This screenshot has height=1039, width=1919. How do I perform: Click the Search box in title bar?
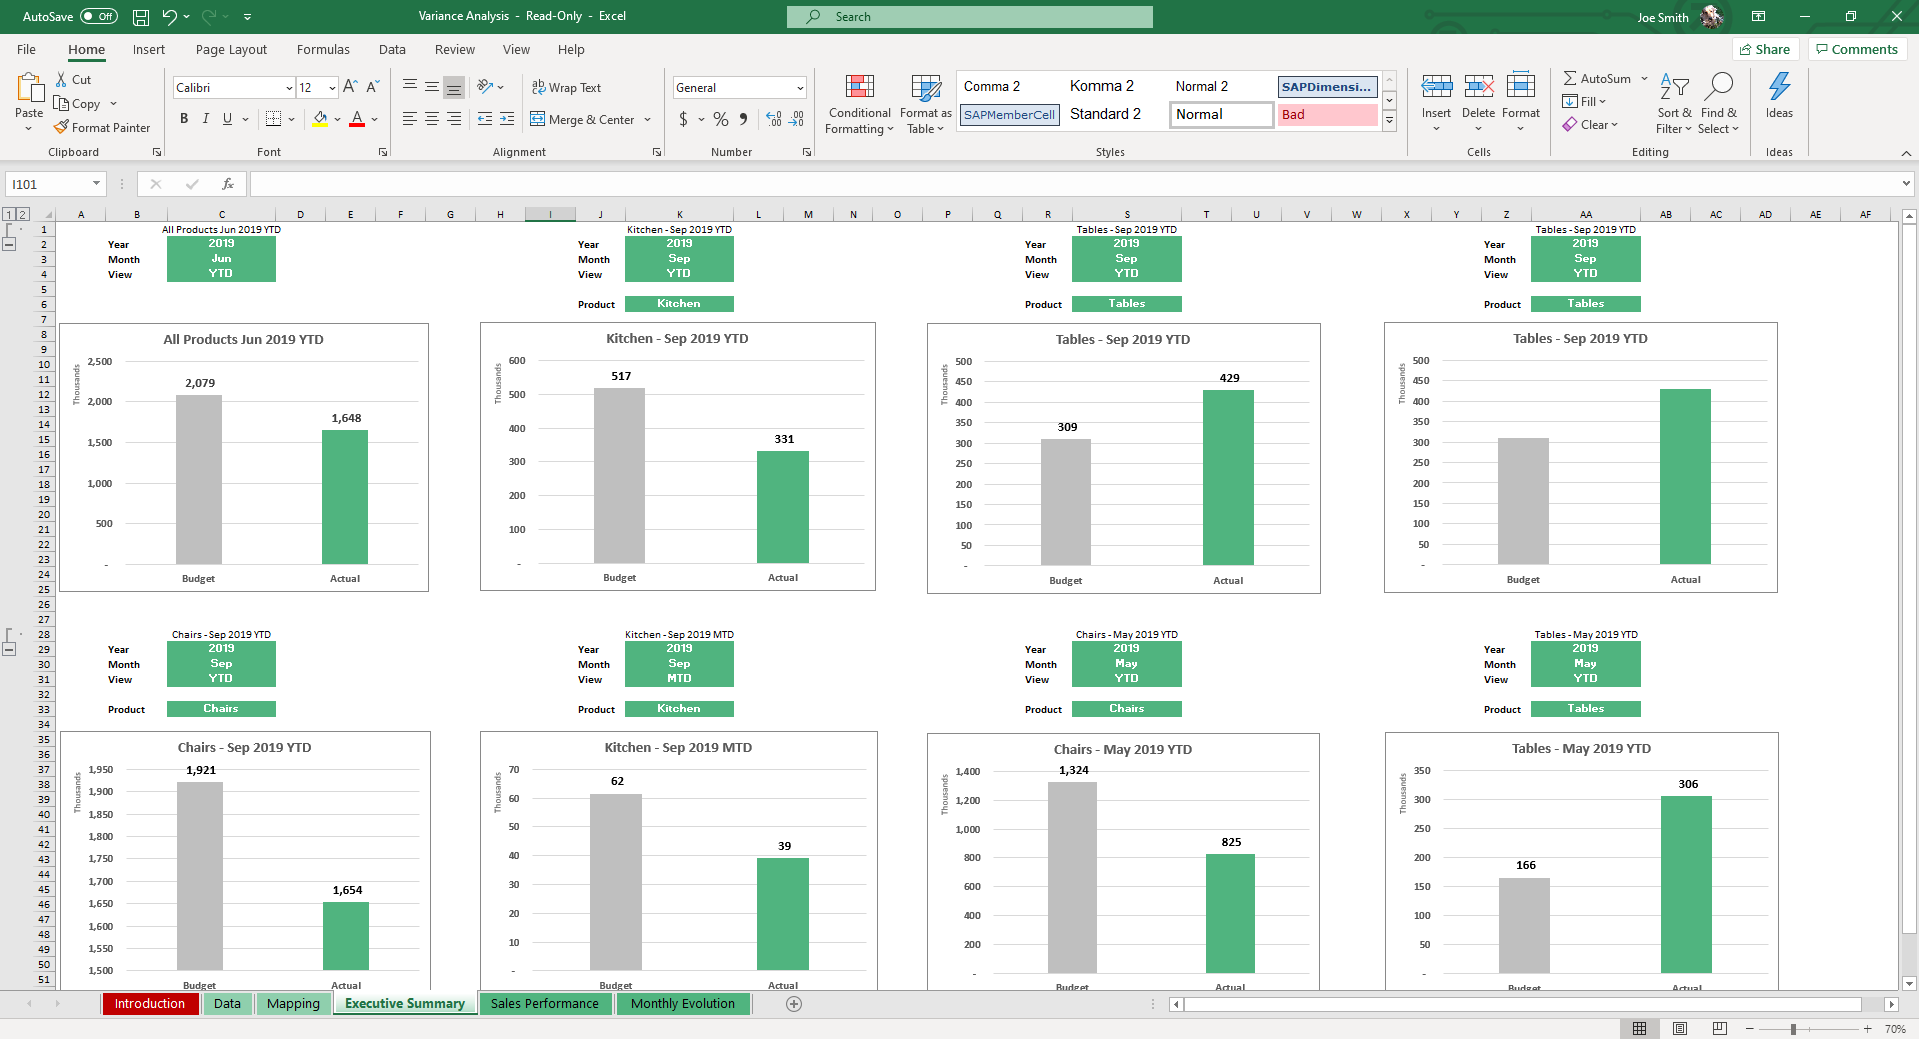coord(970,17)
